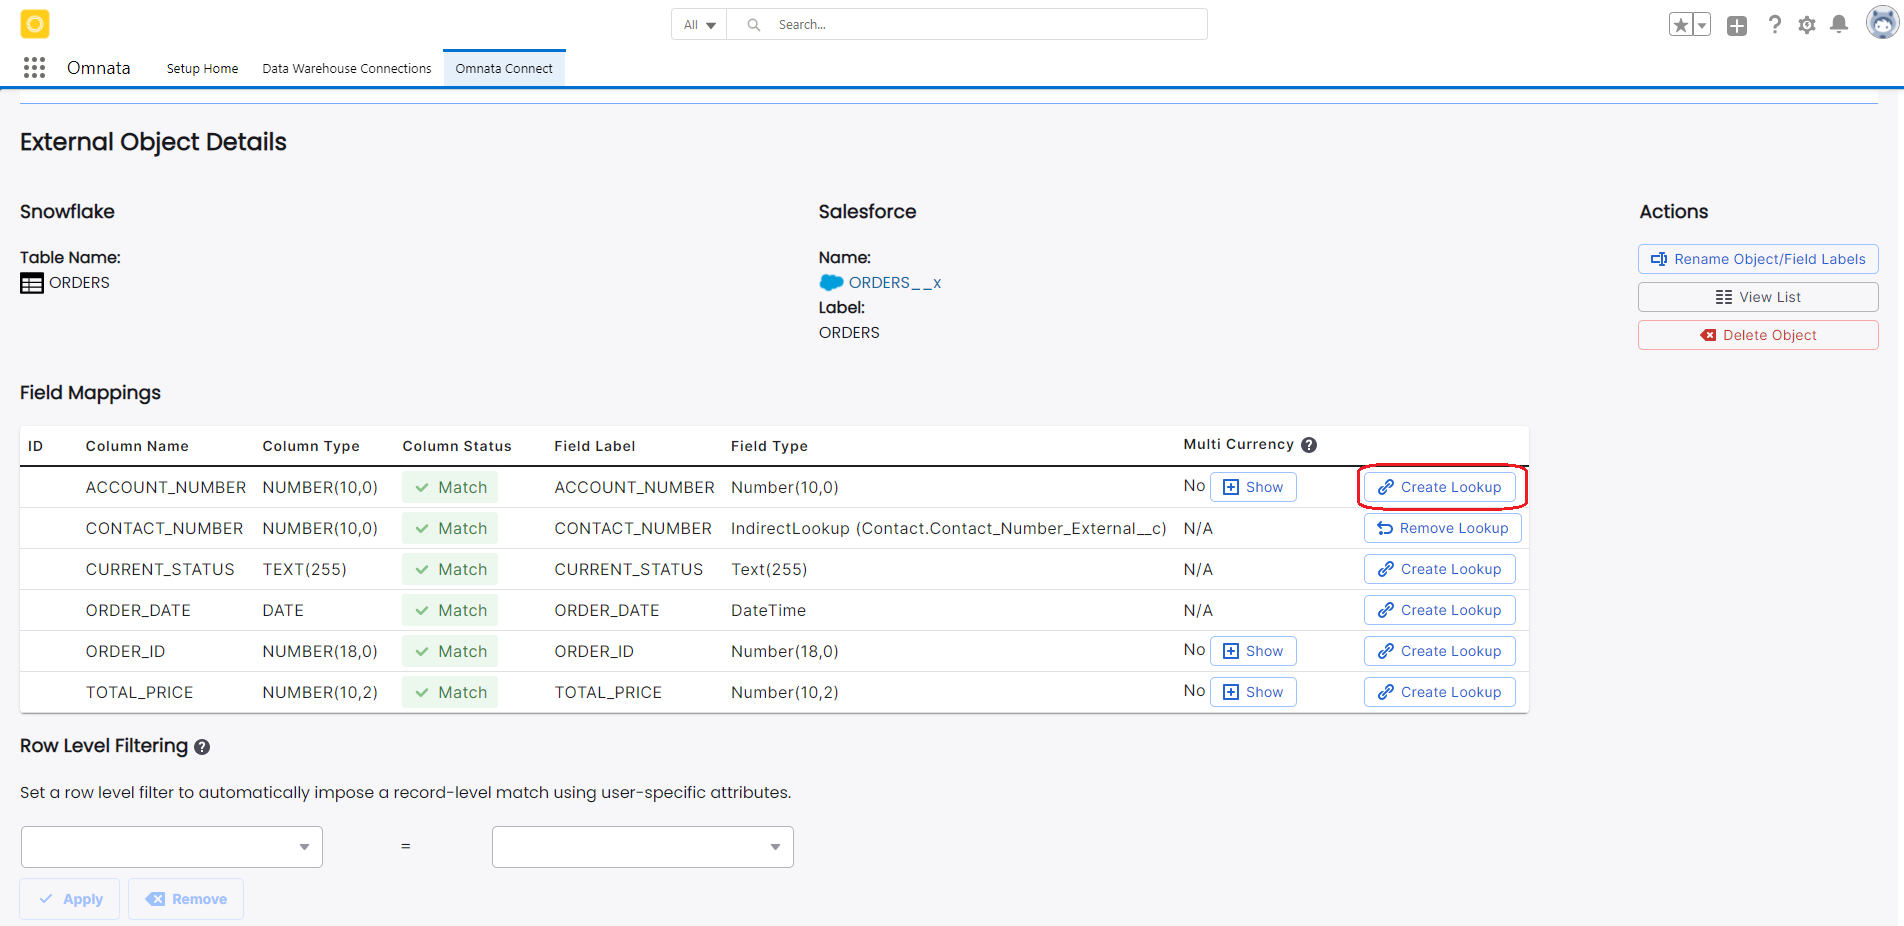Click the ORDERS table icon under Snowflake
The width and height of the screenshot is (1904, 926).
(32, 283)
